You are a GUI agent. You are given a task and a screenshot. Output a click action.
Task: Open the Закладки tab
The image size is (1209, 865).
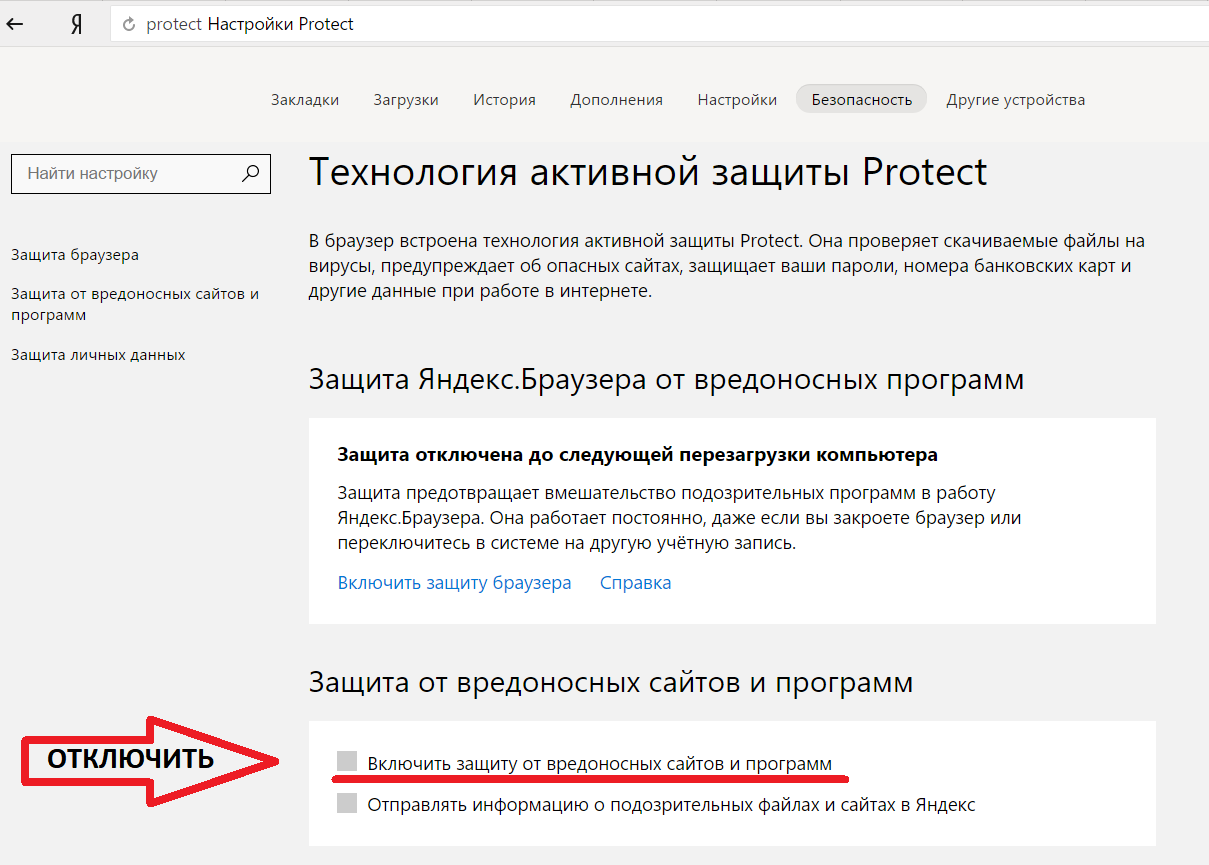[x=305, y=99]
